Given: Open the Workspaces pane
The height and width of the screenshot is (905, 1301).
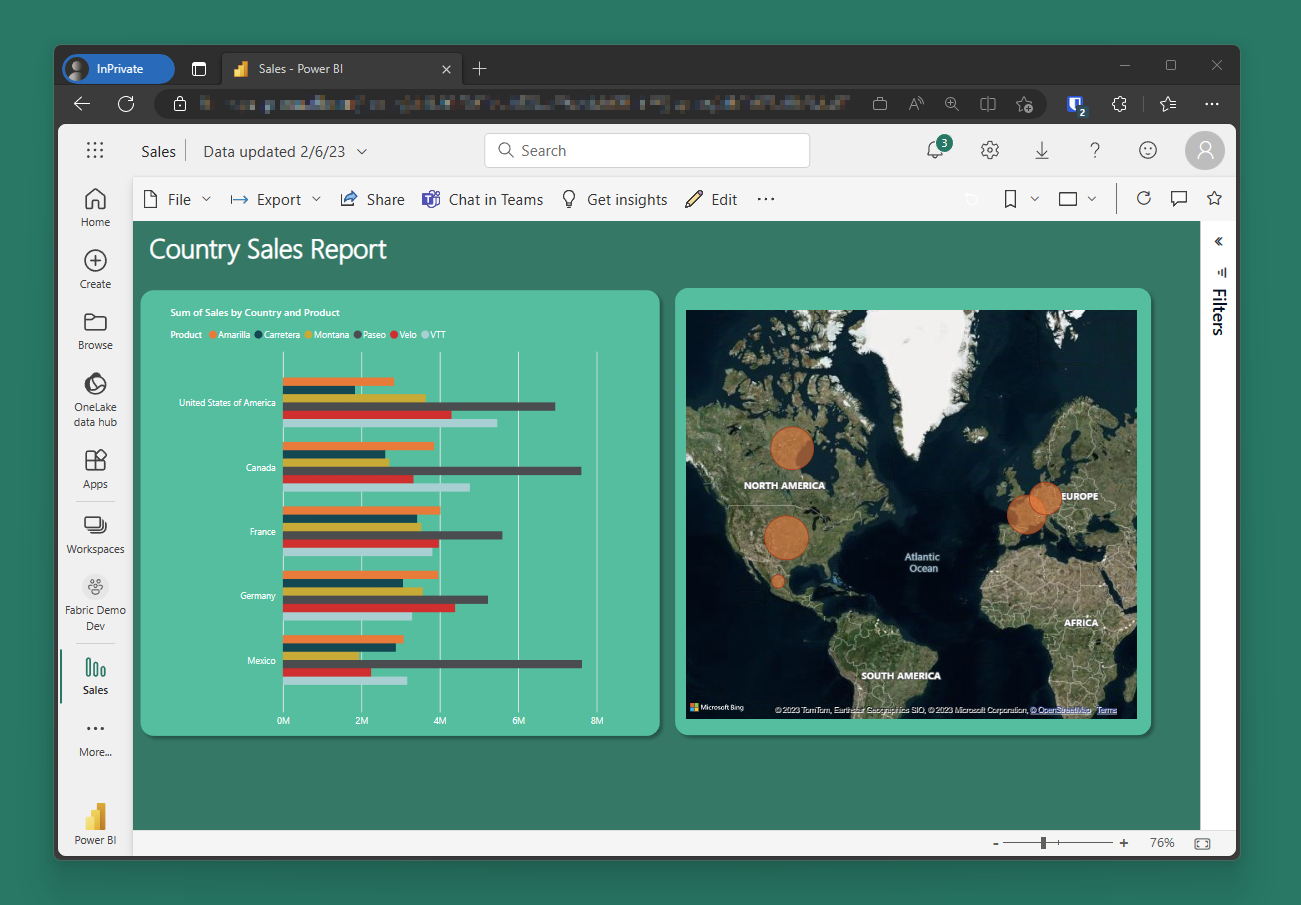Looking at the screenshot, I should click(95, 535).
